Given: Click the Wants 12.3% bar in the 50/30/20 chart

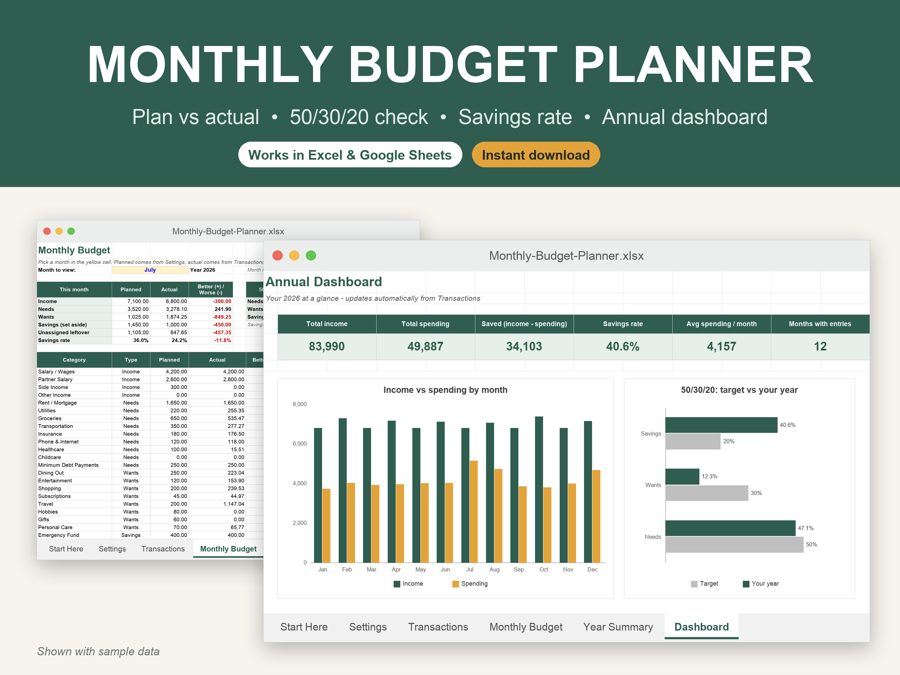Looking at the screenshot, I should pos(682,476).
